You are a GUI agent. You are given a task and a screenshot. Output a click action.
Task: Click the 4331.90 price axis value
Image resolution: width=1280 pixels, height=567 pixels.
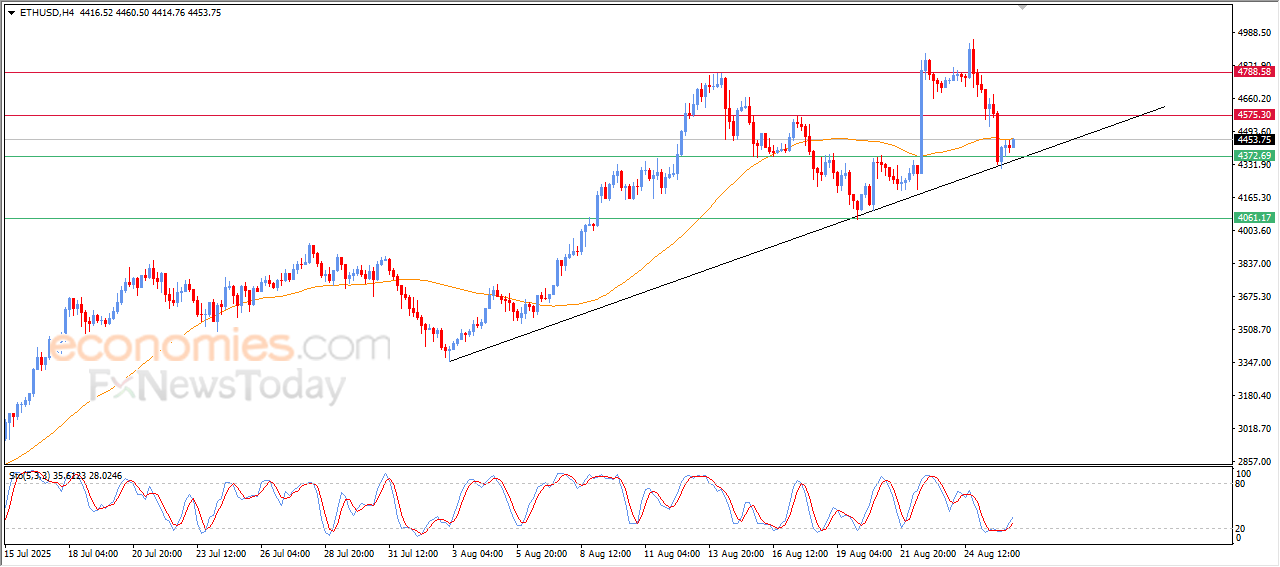pos(1254,165)
